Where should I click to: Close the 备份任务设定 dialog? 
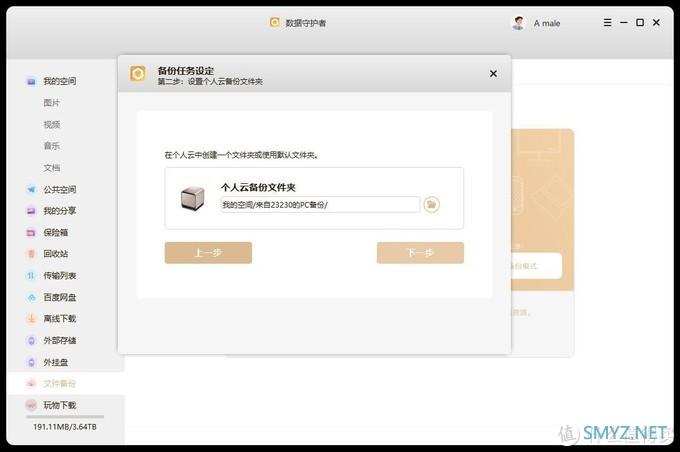point(493,74)
